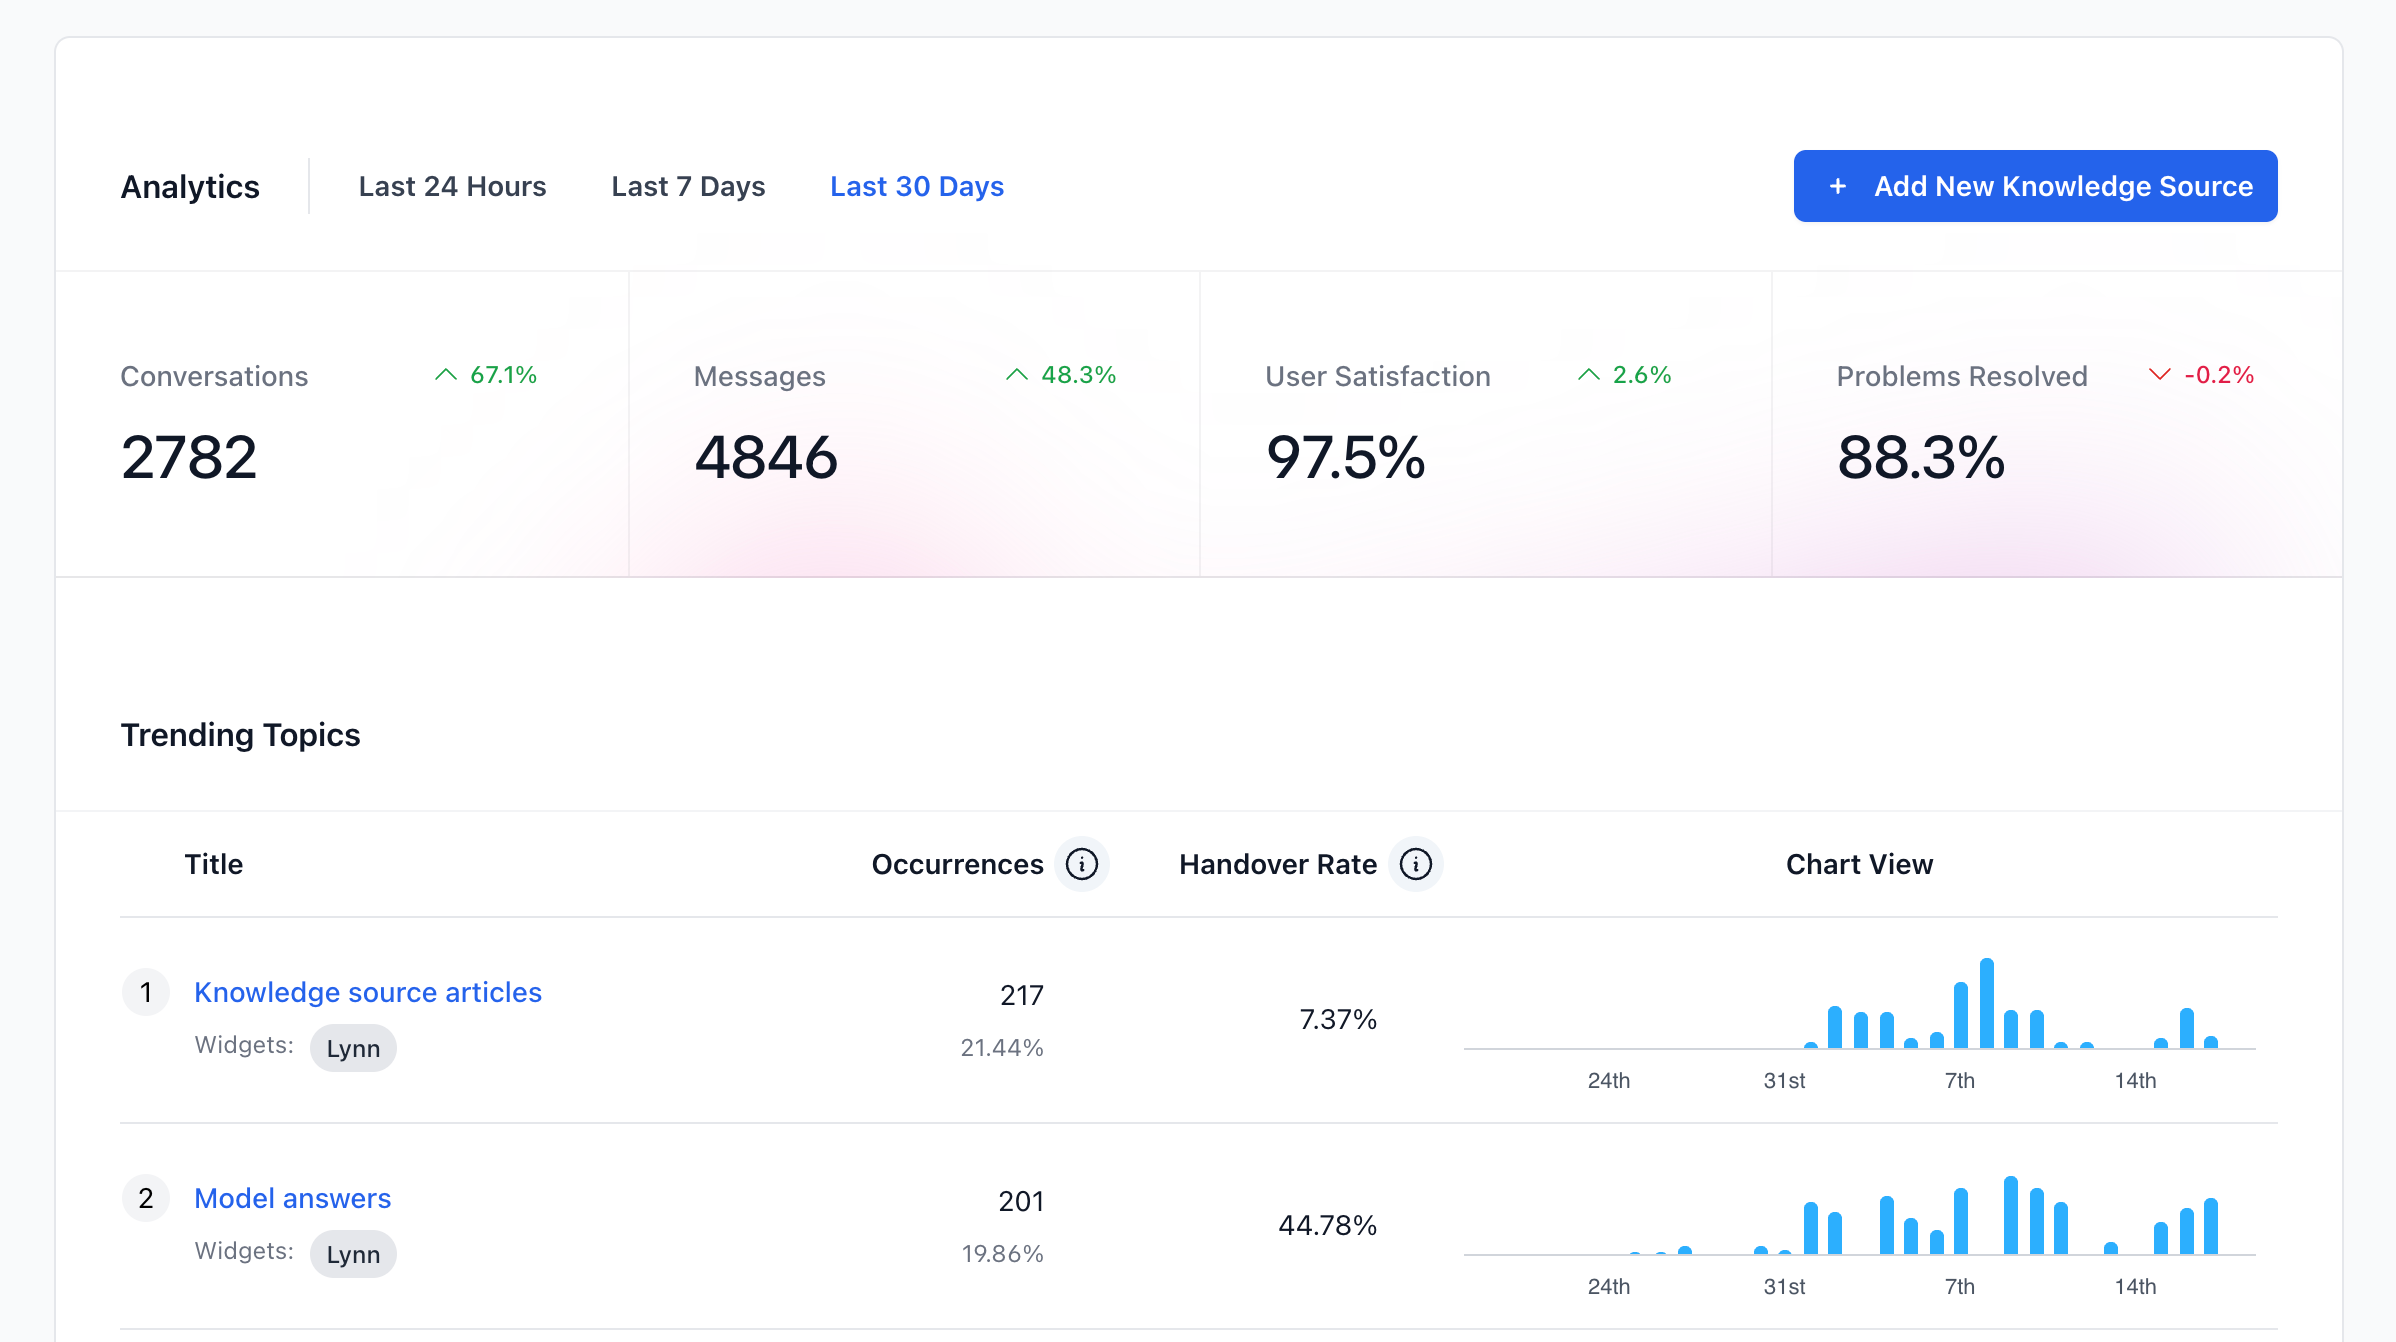Click the red down arrow beside Problems Resolved
Viewport: 2396px width, 1342px height.
click(x=2159, y=375)
